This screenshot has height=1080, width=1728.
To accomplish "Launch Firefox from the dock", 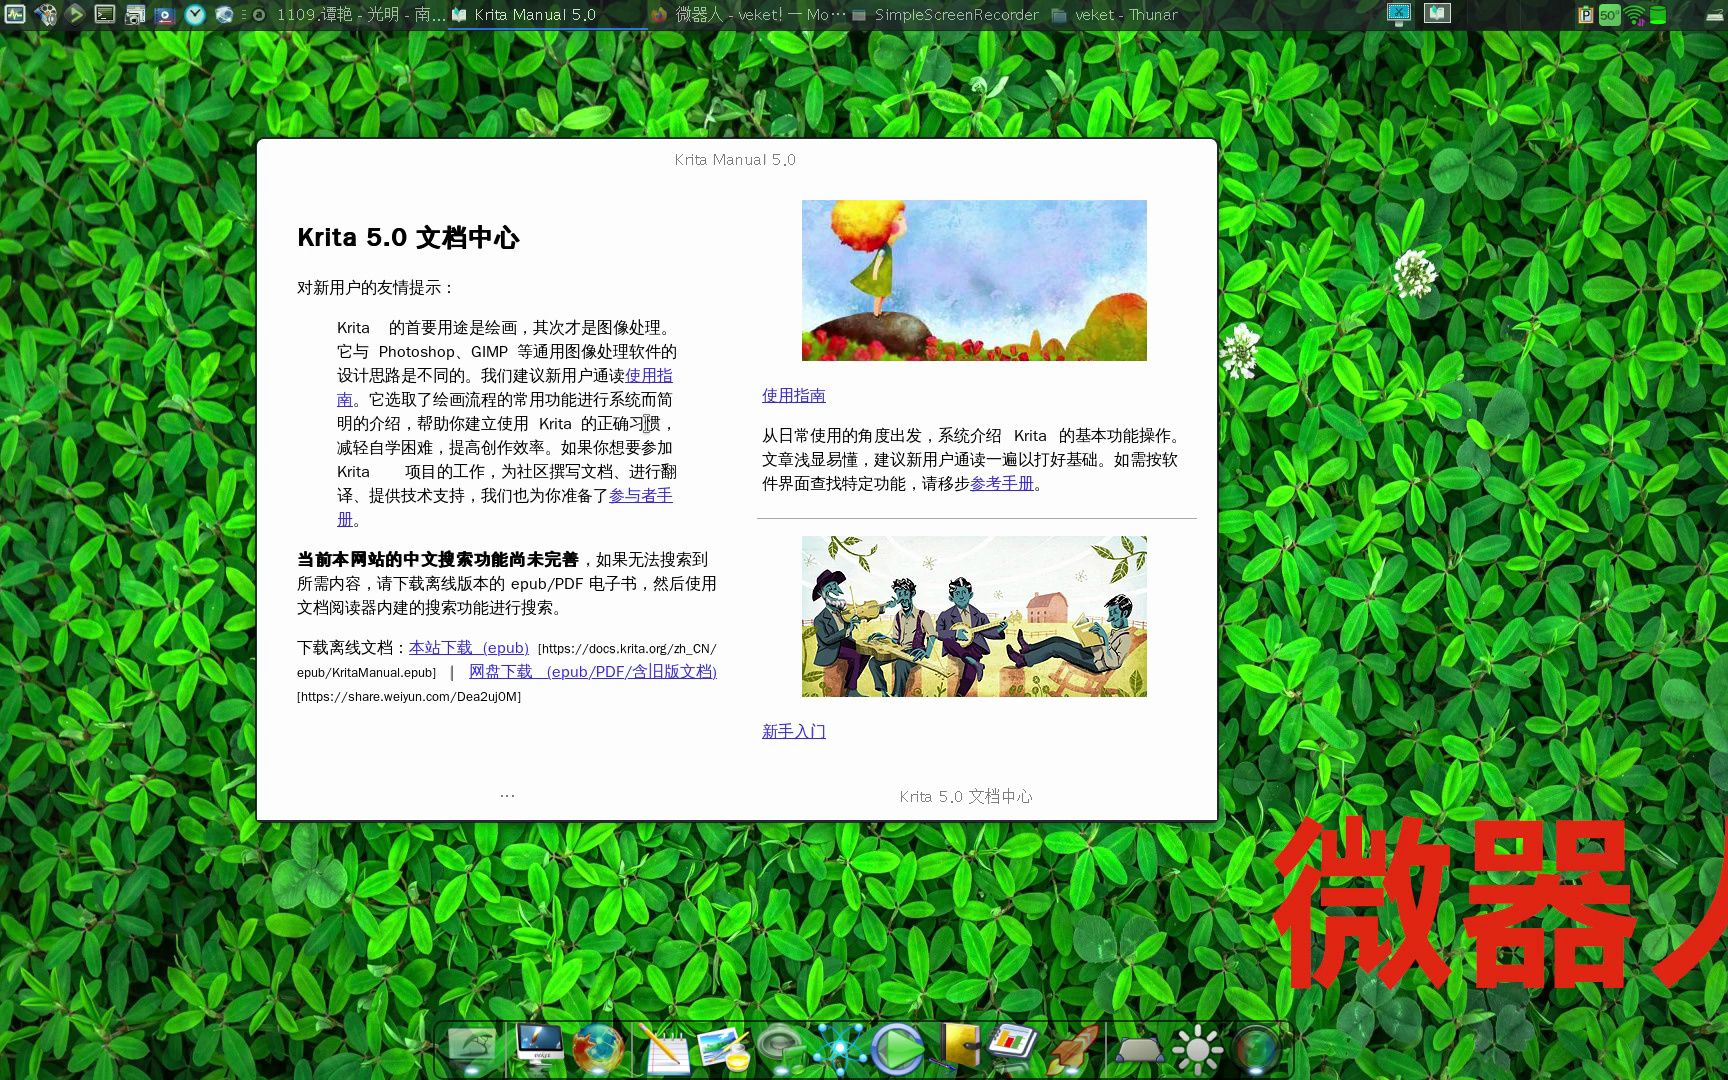I will coord(598,1048).
